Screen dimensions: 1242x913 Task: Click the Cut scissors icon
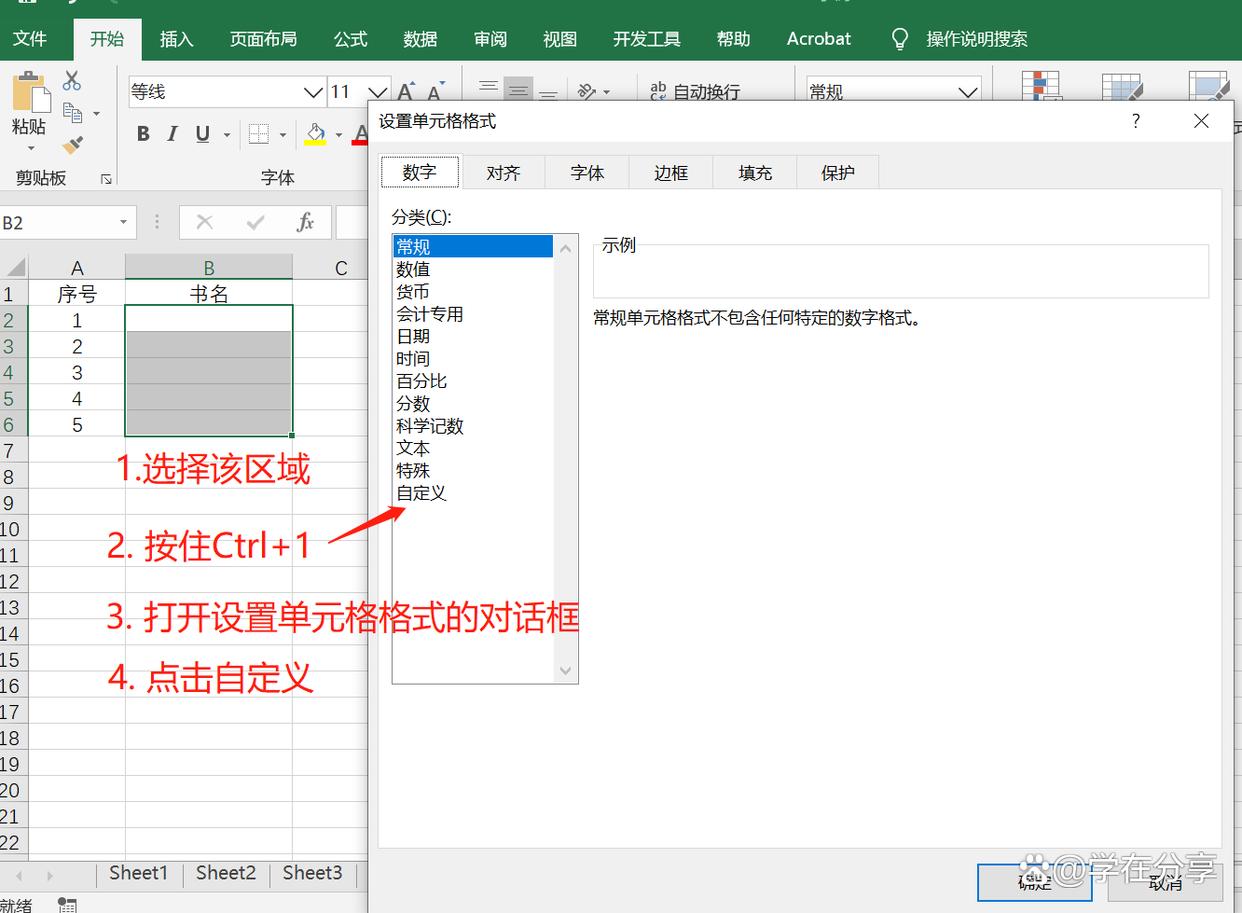click(72, 81)
